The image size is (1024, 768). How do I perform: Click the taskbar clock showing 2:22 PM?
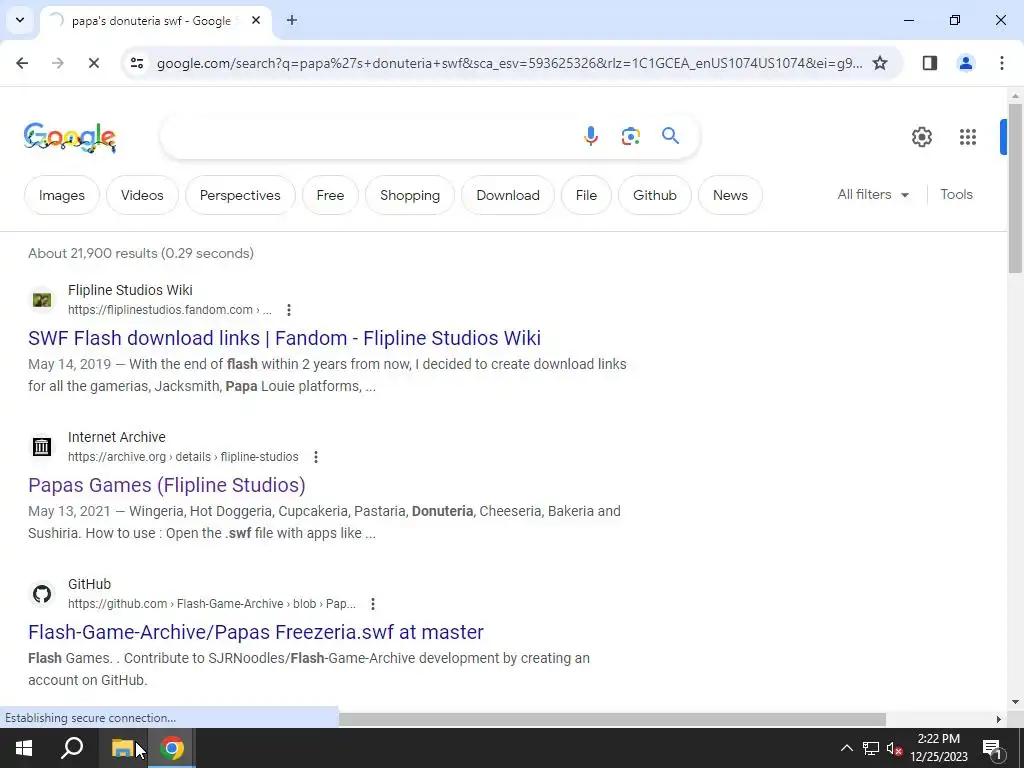[x=938, y=748]
